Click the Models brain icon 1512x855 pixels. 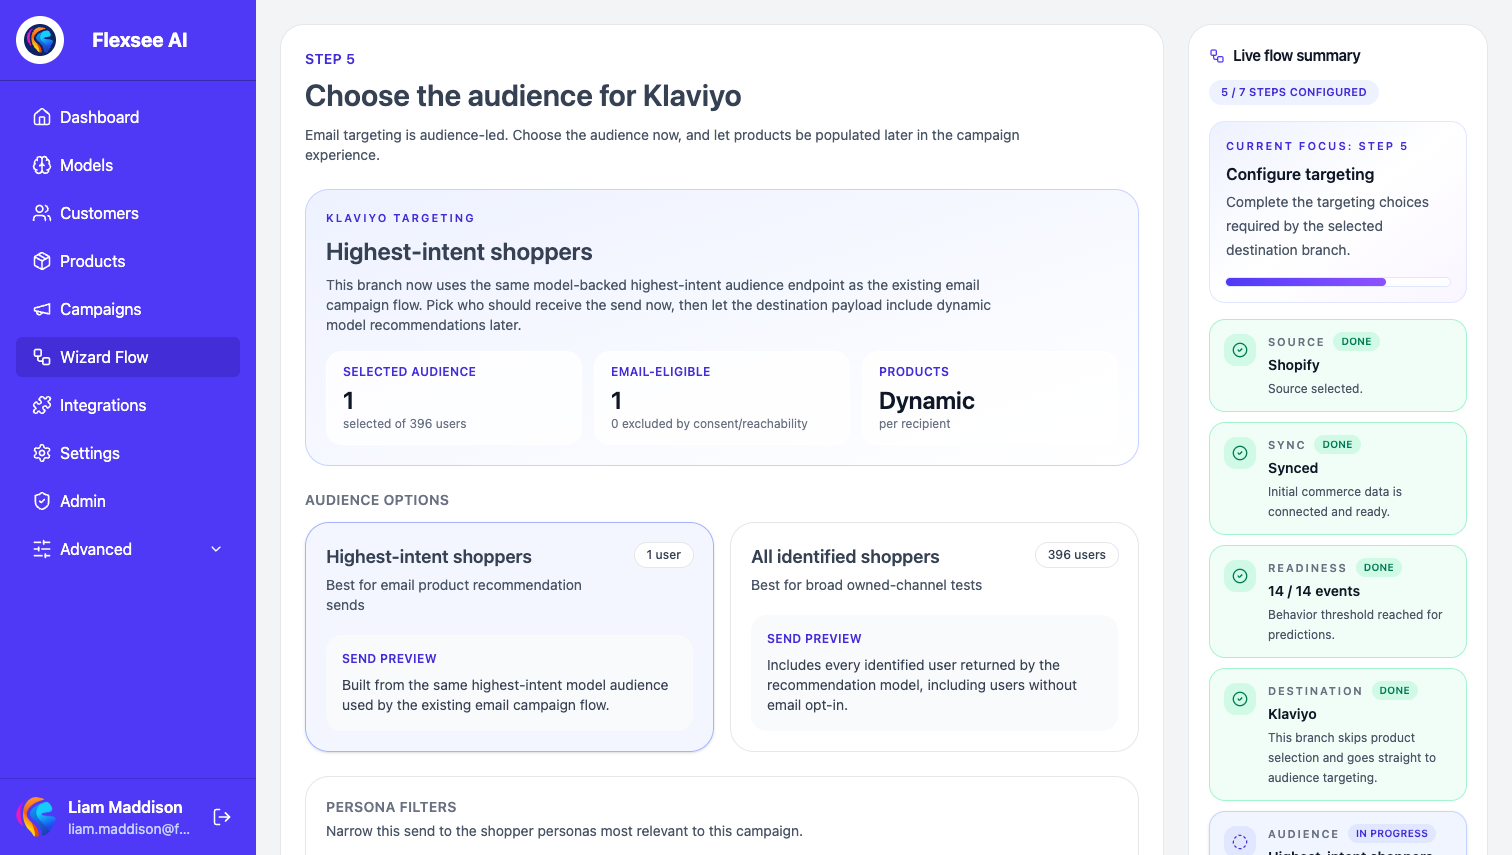[42, 165]
